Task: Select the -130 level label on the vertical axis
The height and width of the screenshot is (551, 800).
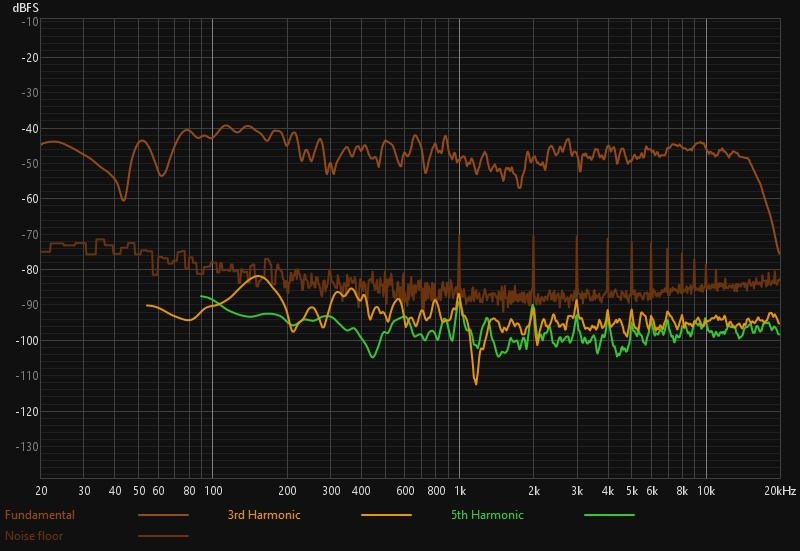Action: coord(24,447)
